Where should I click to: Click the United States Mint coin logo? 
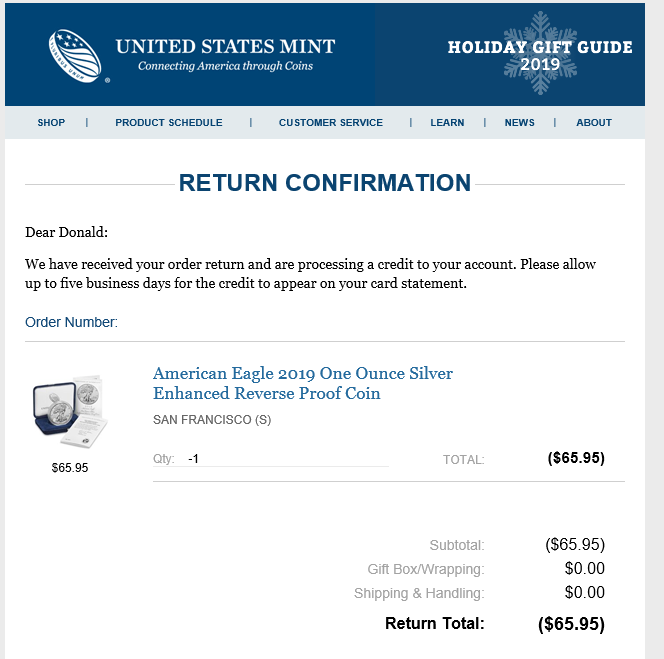click(75, 56)
